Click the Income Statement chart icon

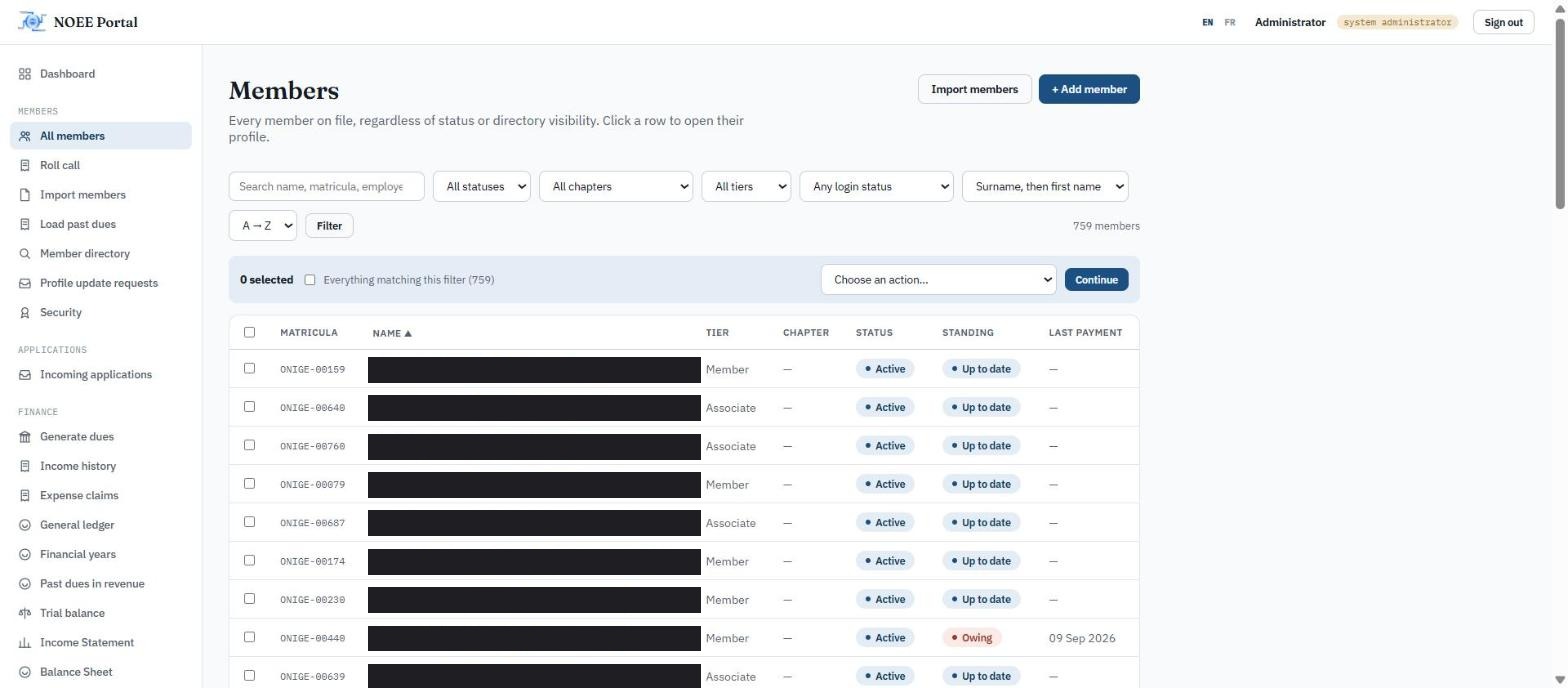pyautogui.click(x=25, y=643)
